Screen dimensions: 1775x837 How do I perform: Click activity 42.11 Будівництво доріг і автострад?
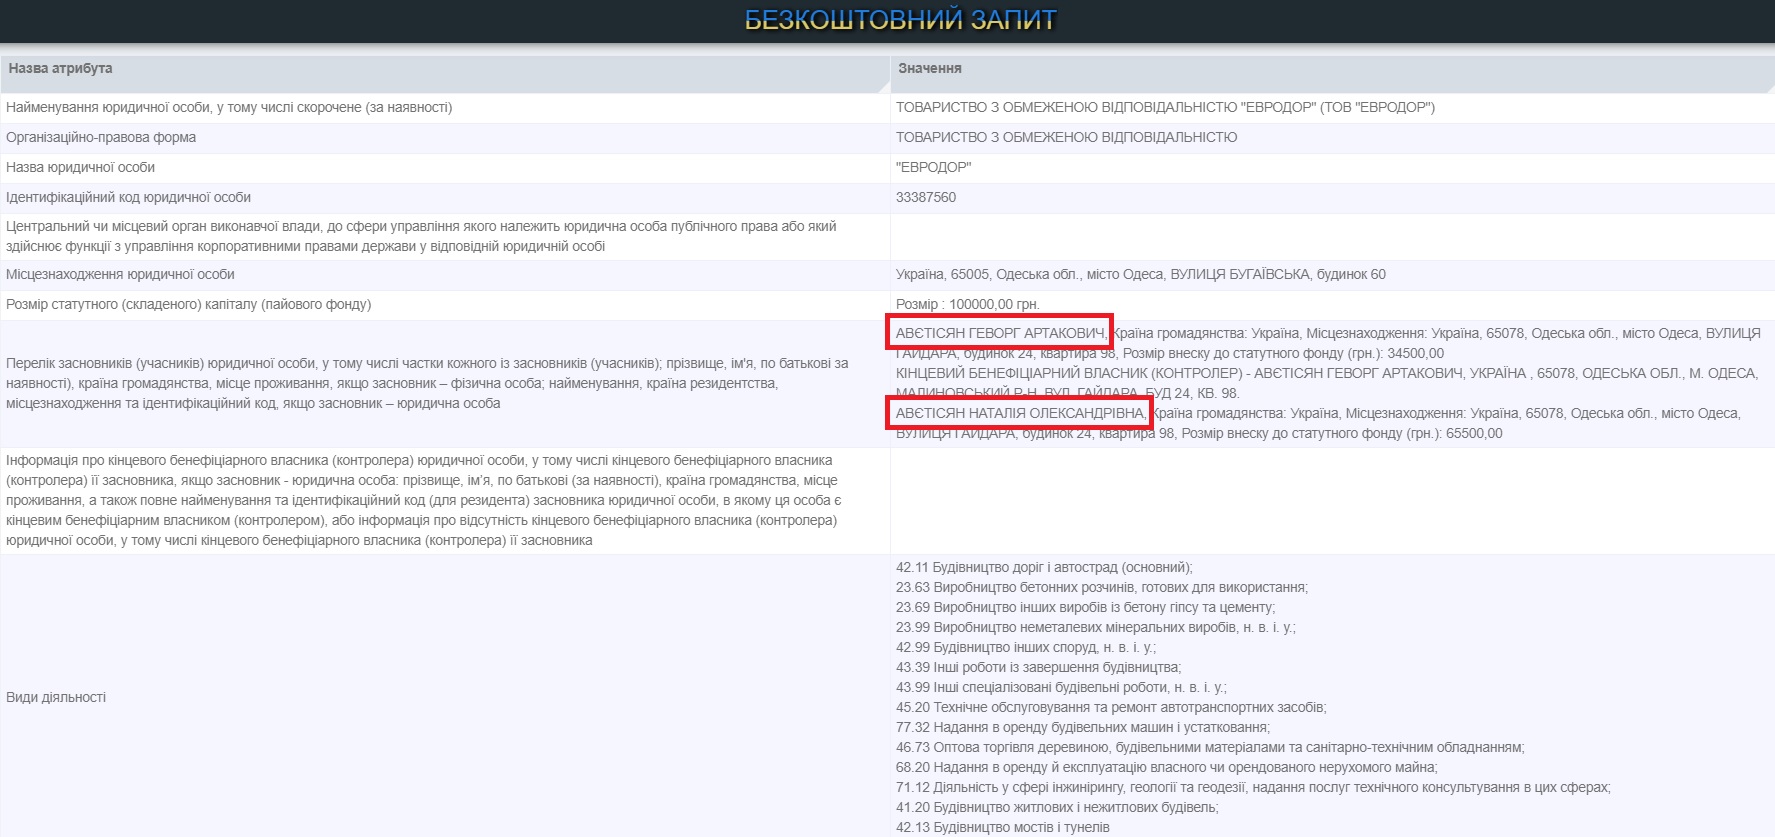point(1043,567)
